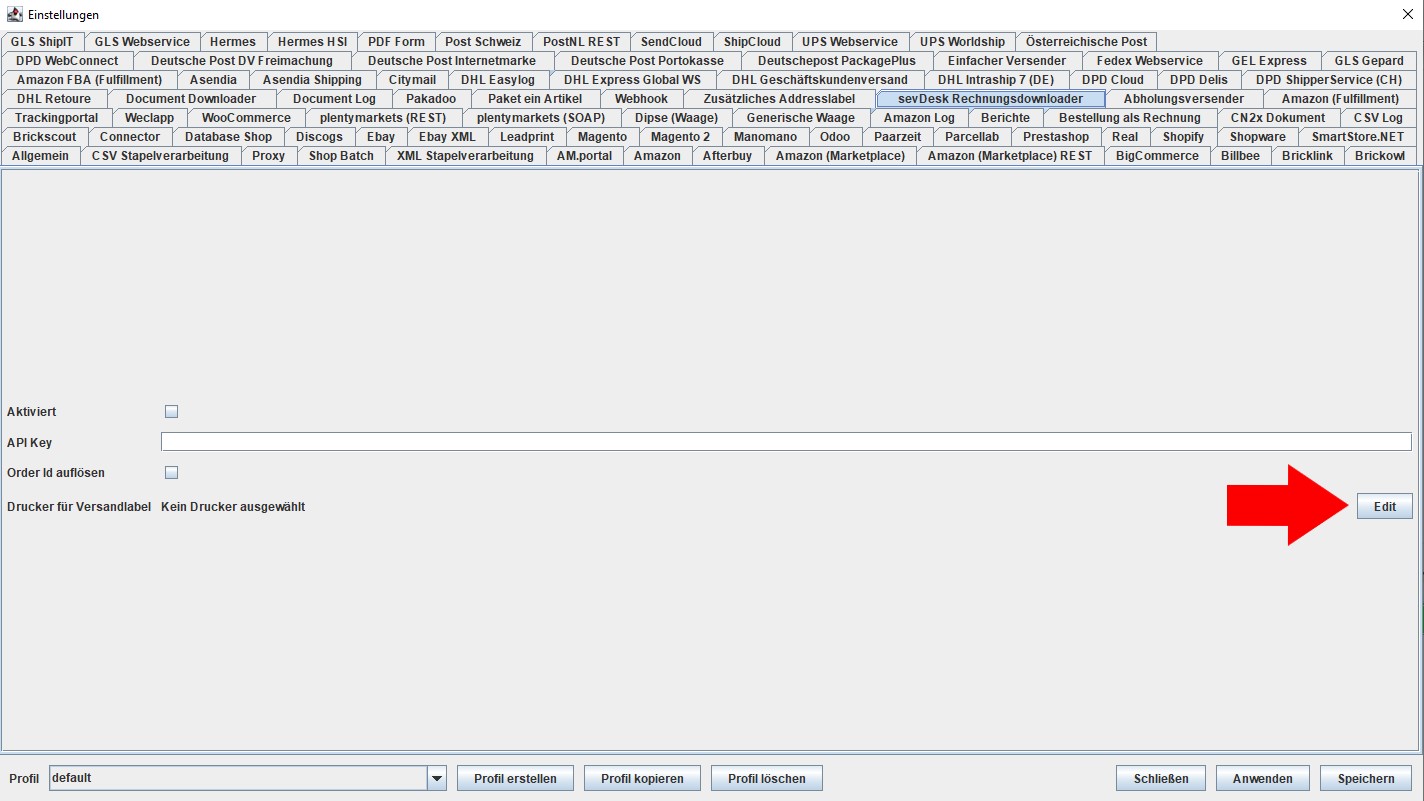Screen dimensions: 1424x801
Task: Open the GEL Express tab
Action: click(1269, 61)
